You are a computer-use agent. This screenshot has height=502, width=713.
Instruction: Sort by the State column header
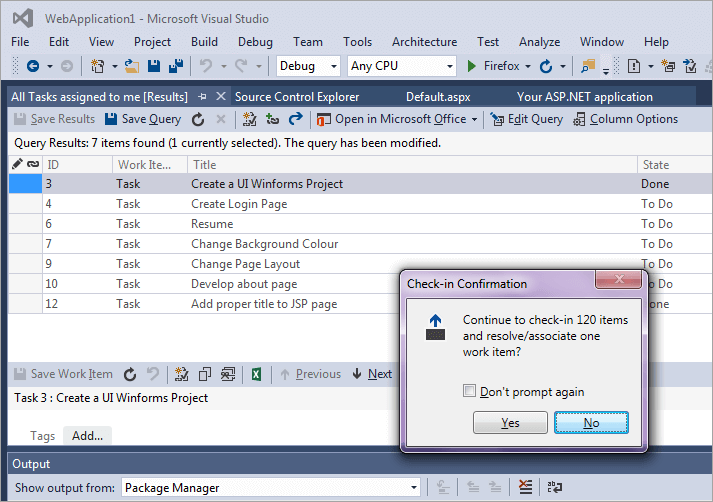pos(675,165)
